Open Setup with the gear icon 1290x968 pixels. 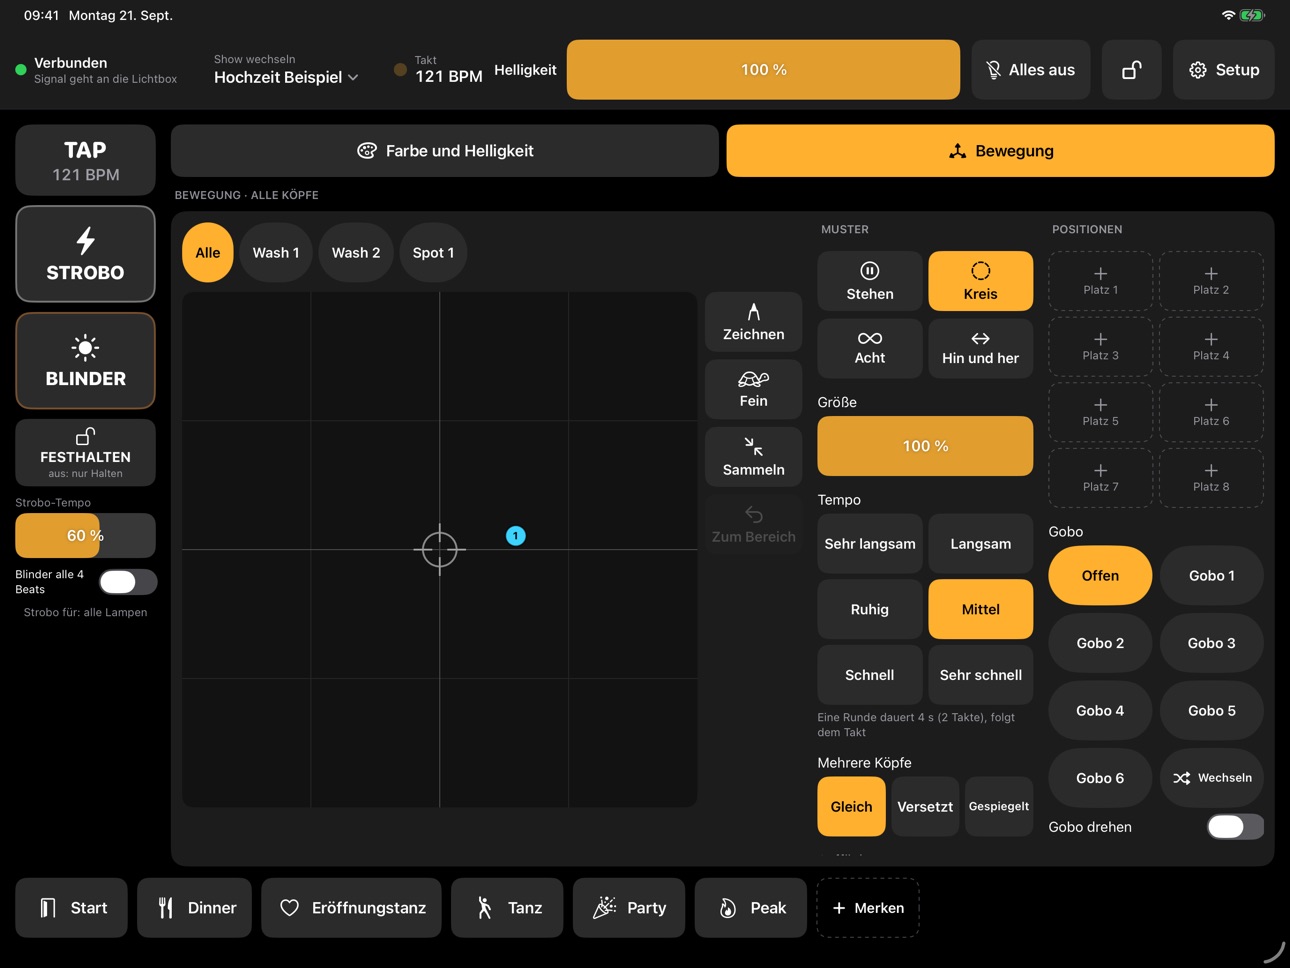1223,70
